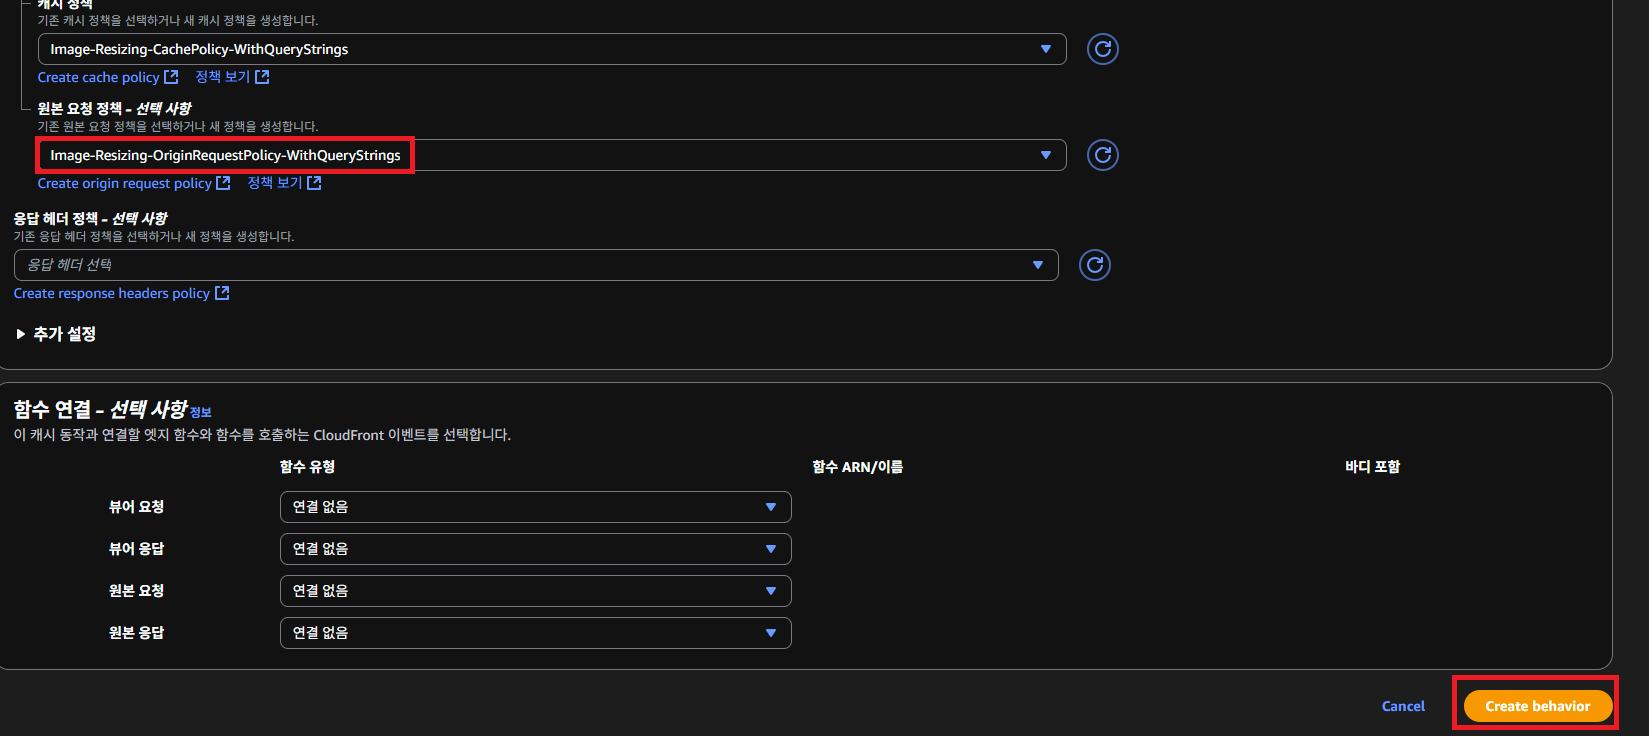The image size is (1649, 736).
Task: Click external-link icon beside Create response headers policy
Action: coord(222,293)
